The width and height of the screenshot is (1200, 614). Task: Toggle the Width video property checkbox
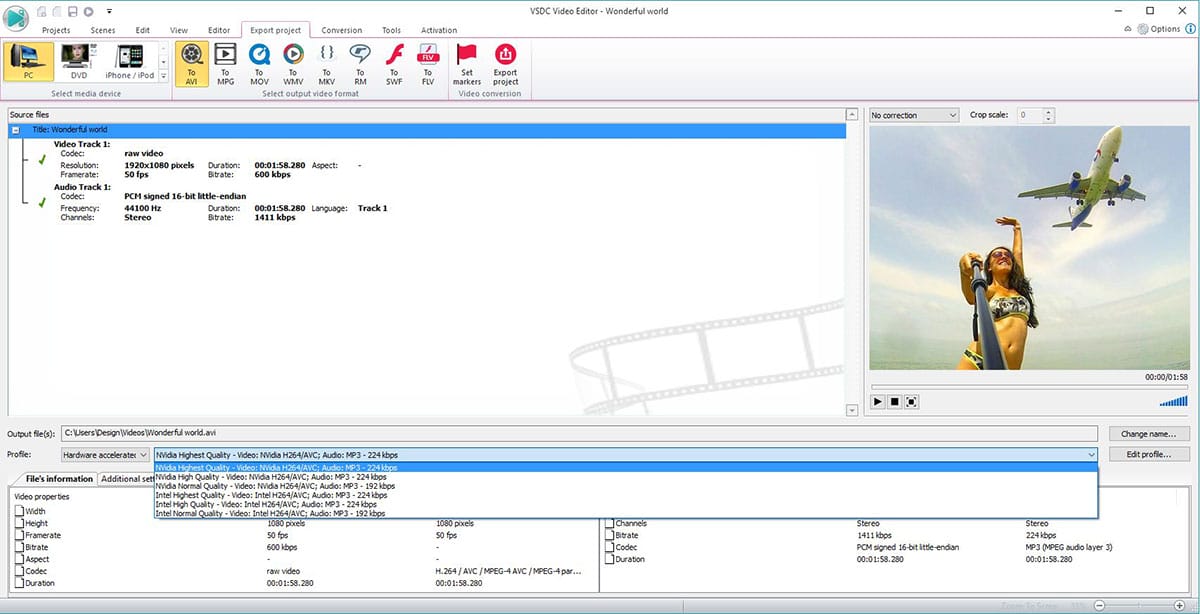19,512
